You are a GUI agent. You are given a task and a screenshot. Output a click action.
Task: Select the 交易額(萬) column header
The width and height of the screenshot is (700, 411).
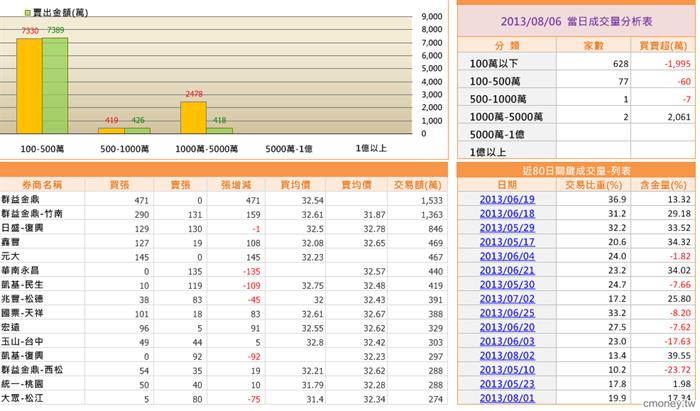417,185
